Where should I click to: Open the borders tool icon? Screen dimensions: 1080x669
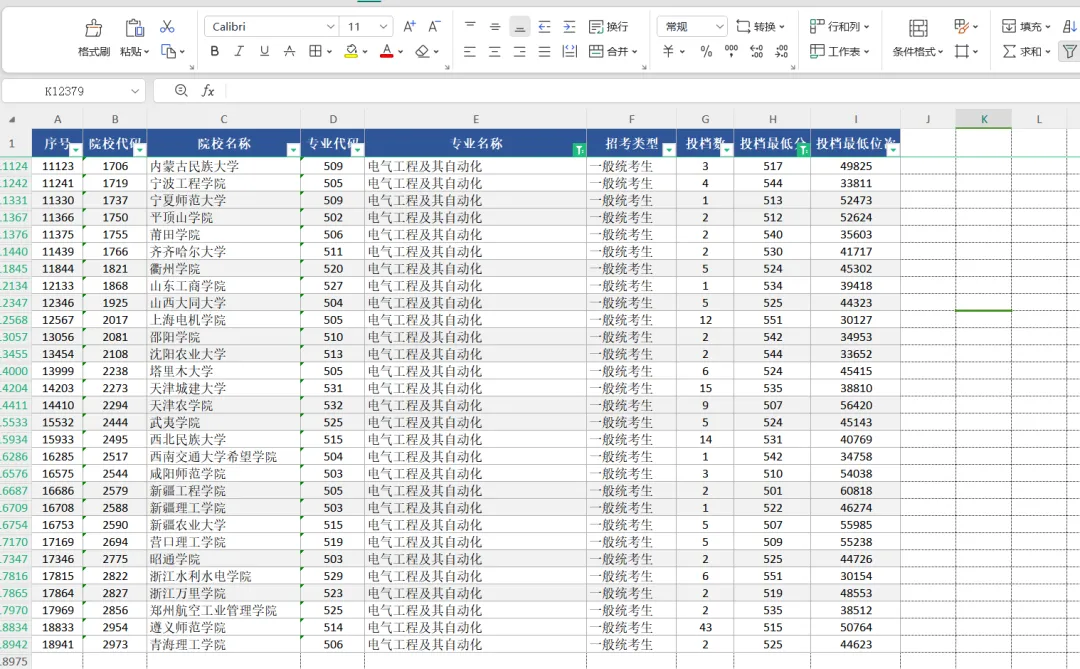[x=315, y=51]
